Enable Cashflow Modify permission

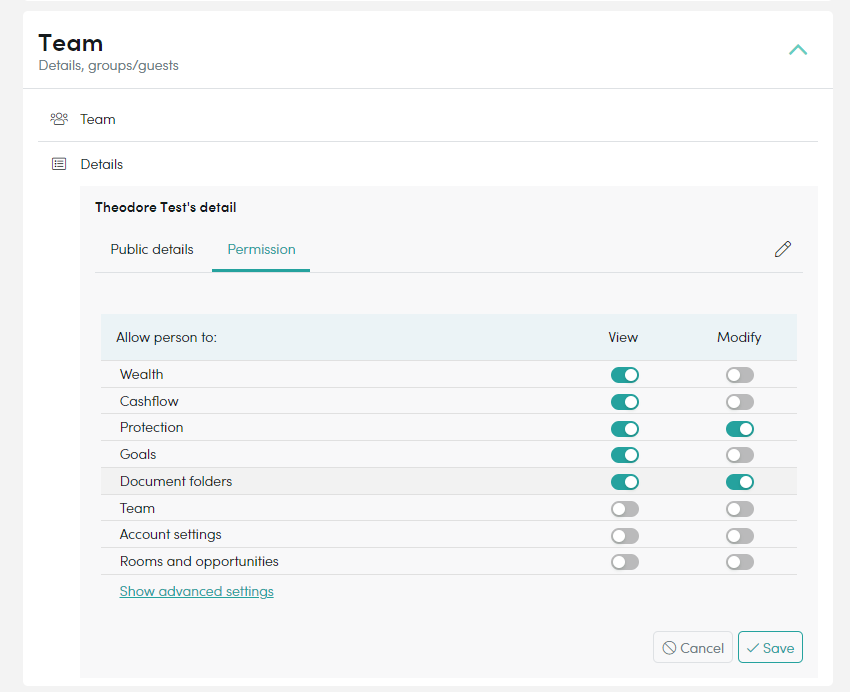click(x=740, y=402)
